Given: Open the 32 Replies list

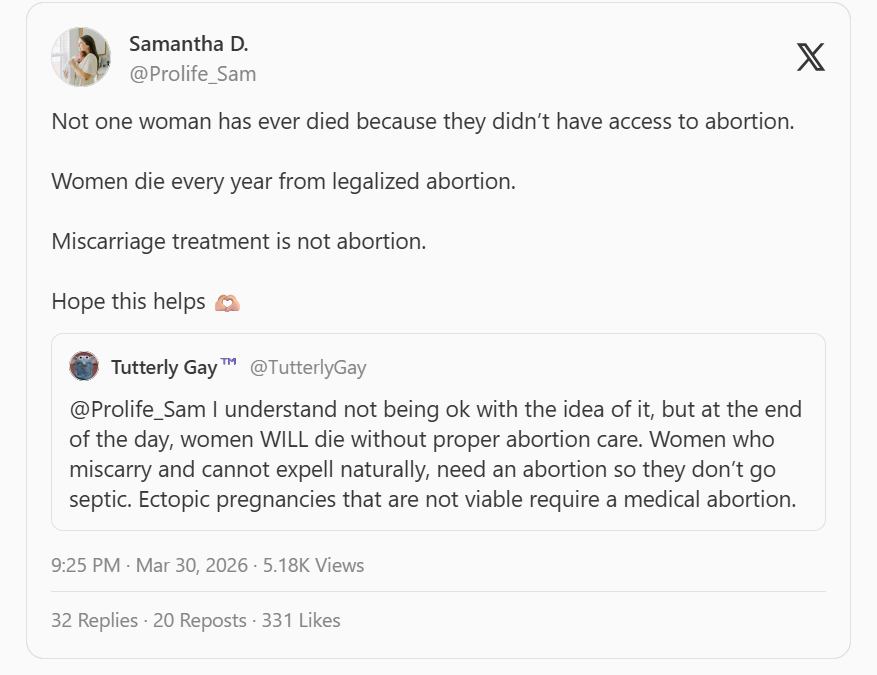Looking at the screenshot, I should 94,620.
